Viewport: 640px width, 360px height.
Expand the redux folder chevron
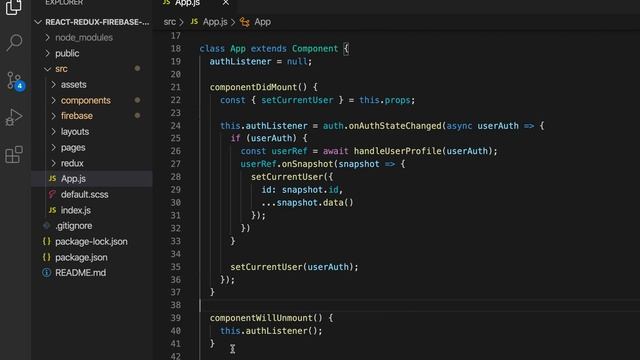click(53, 163)
